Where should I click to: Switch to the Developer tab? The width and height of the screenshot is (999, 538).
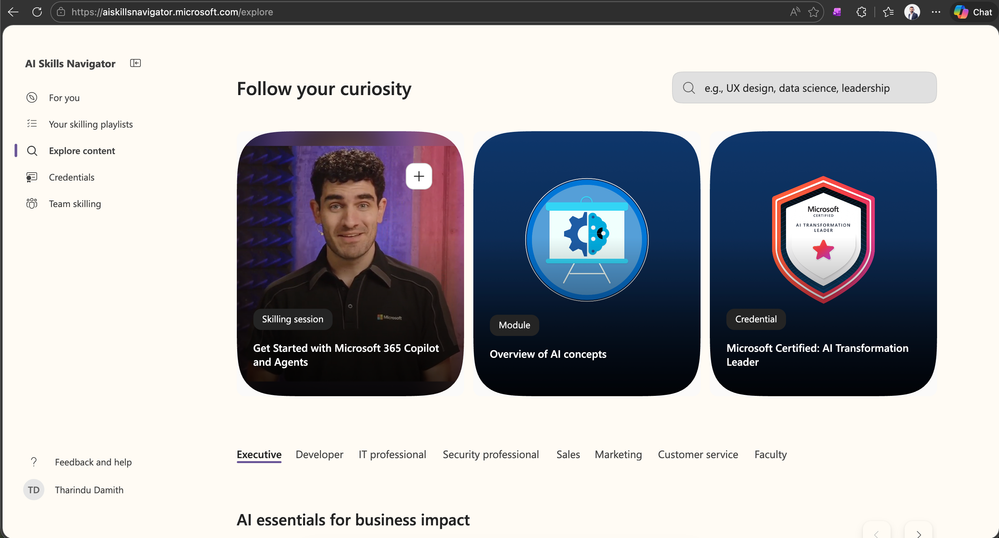[319, 455]
